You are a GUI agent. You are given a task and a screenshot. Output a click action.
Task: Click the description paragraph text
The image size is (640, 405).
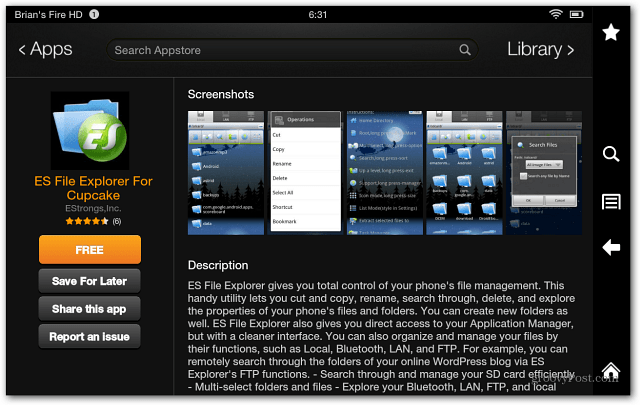pyautogui.click(x=382, y=336)
